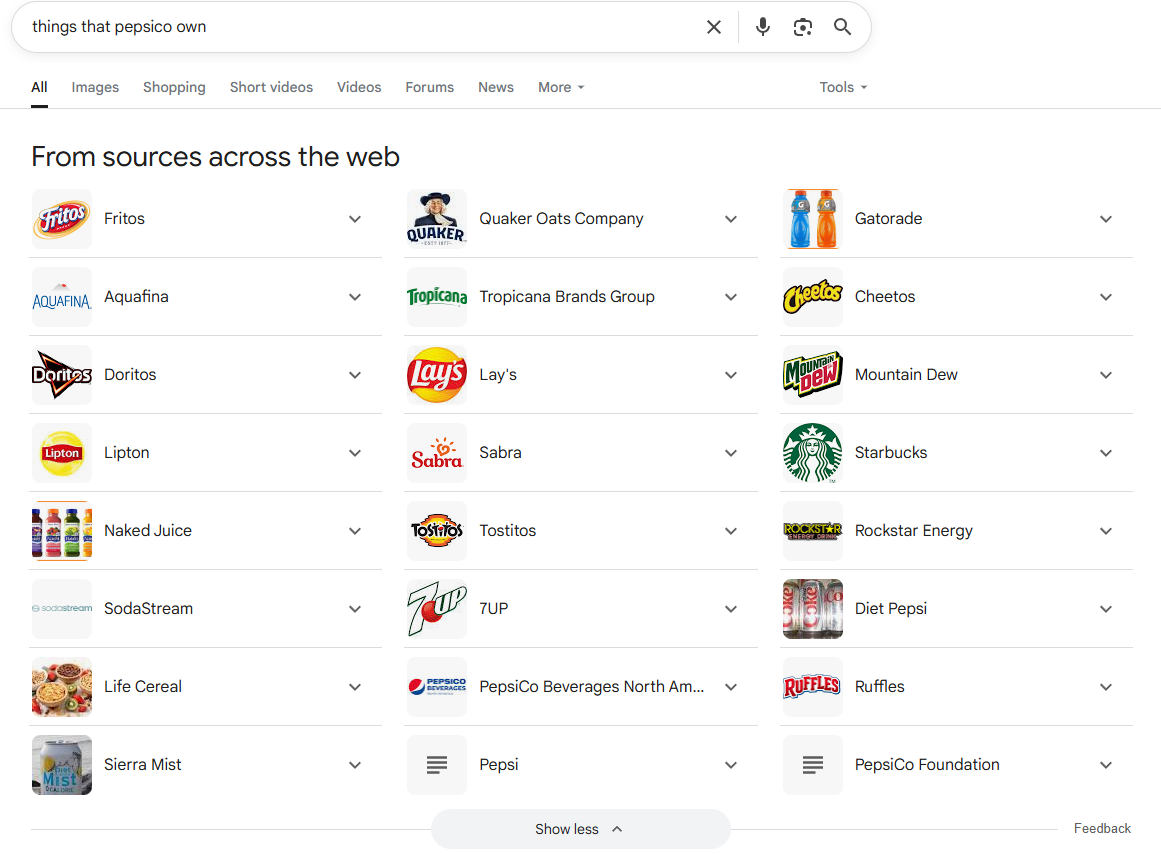Expand the Cheetos entry chevron

point(1106,297)
